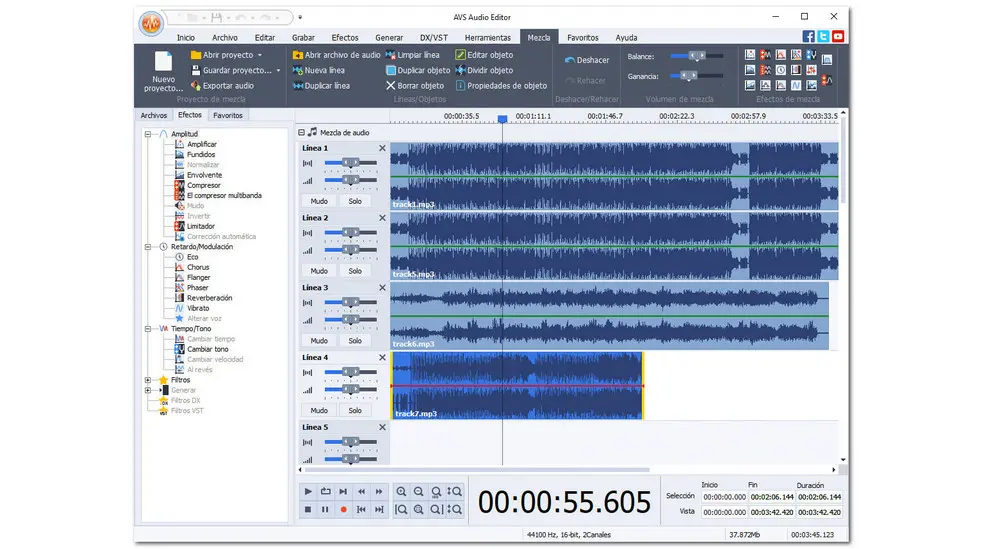
Task: Click the Línea 1 pan slider
Action: coord(350,163)
